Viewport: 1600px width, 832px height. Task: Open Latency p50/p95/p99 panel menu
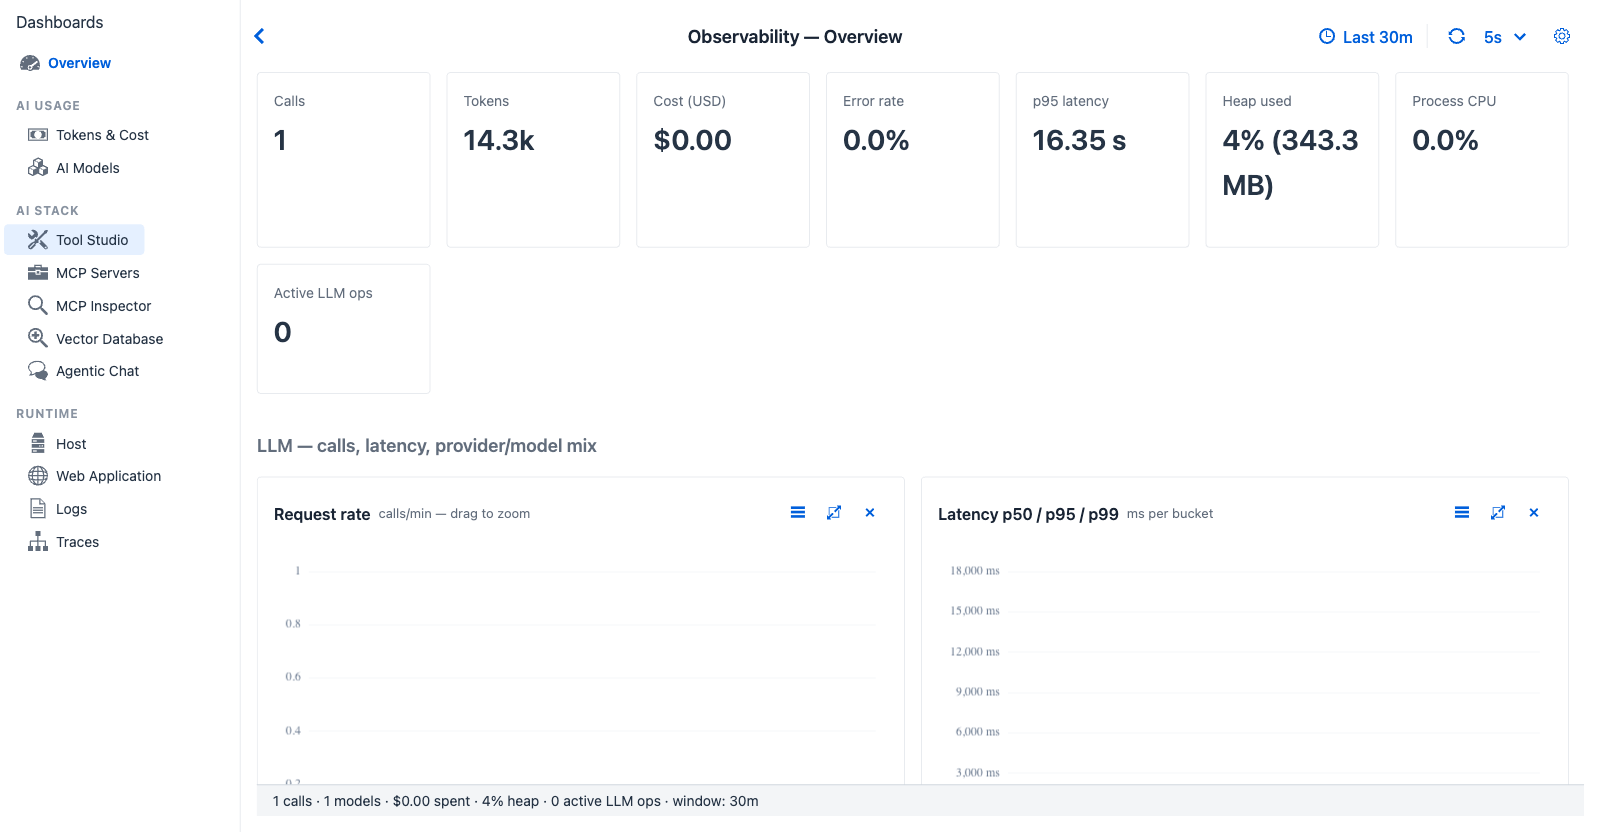click(x=1462, y=513)
